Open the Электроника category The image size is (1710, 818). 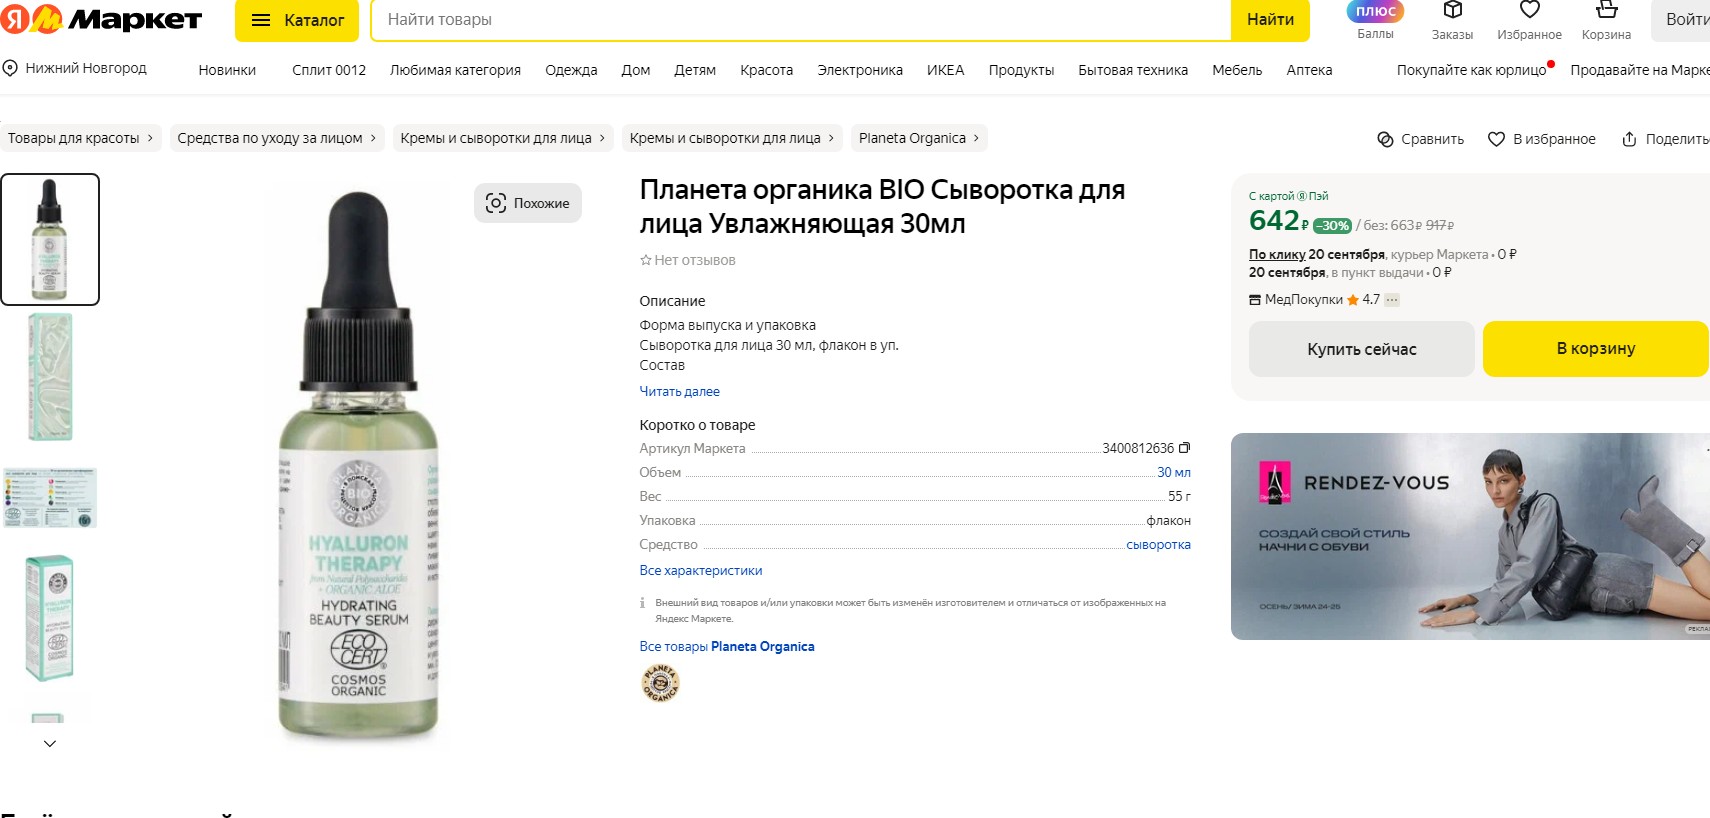pos(860,70)
